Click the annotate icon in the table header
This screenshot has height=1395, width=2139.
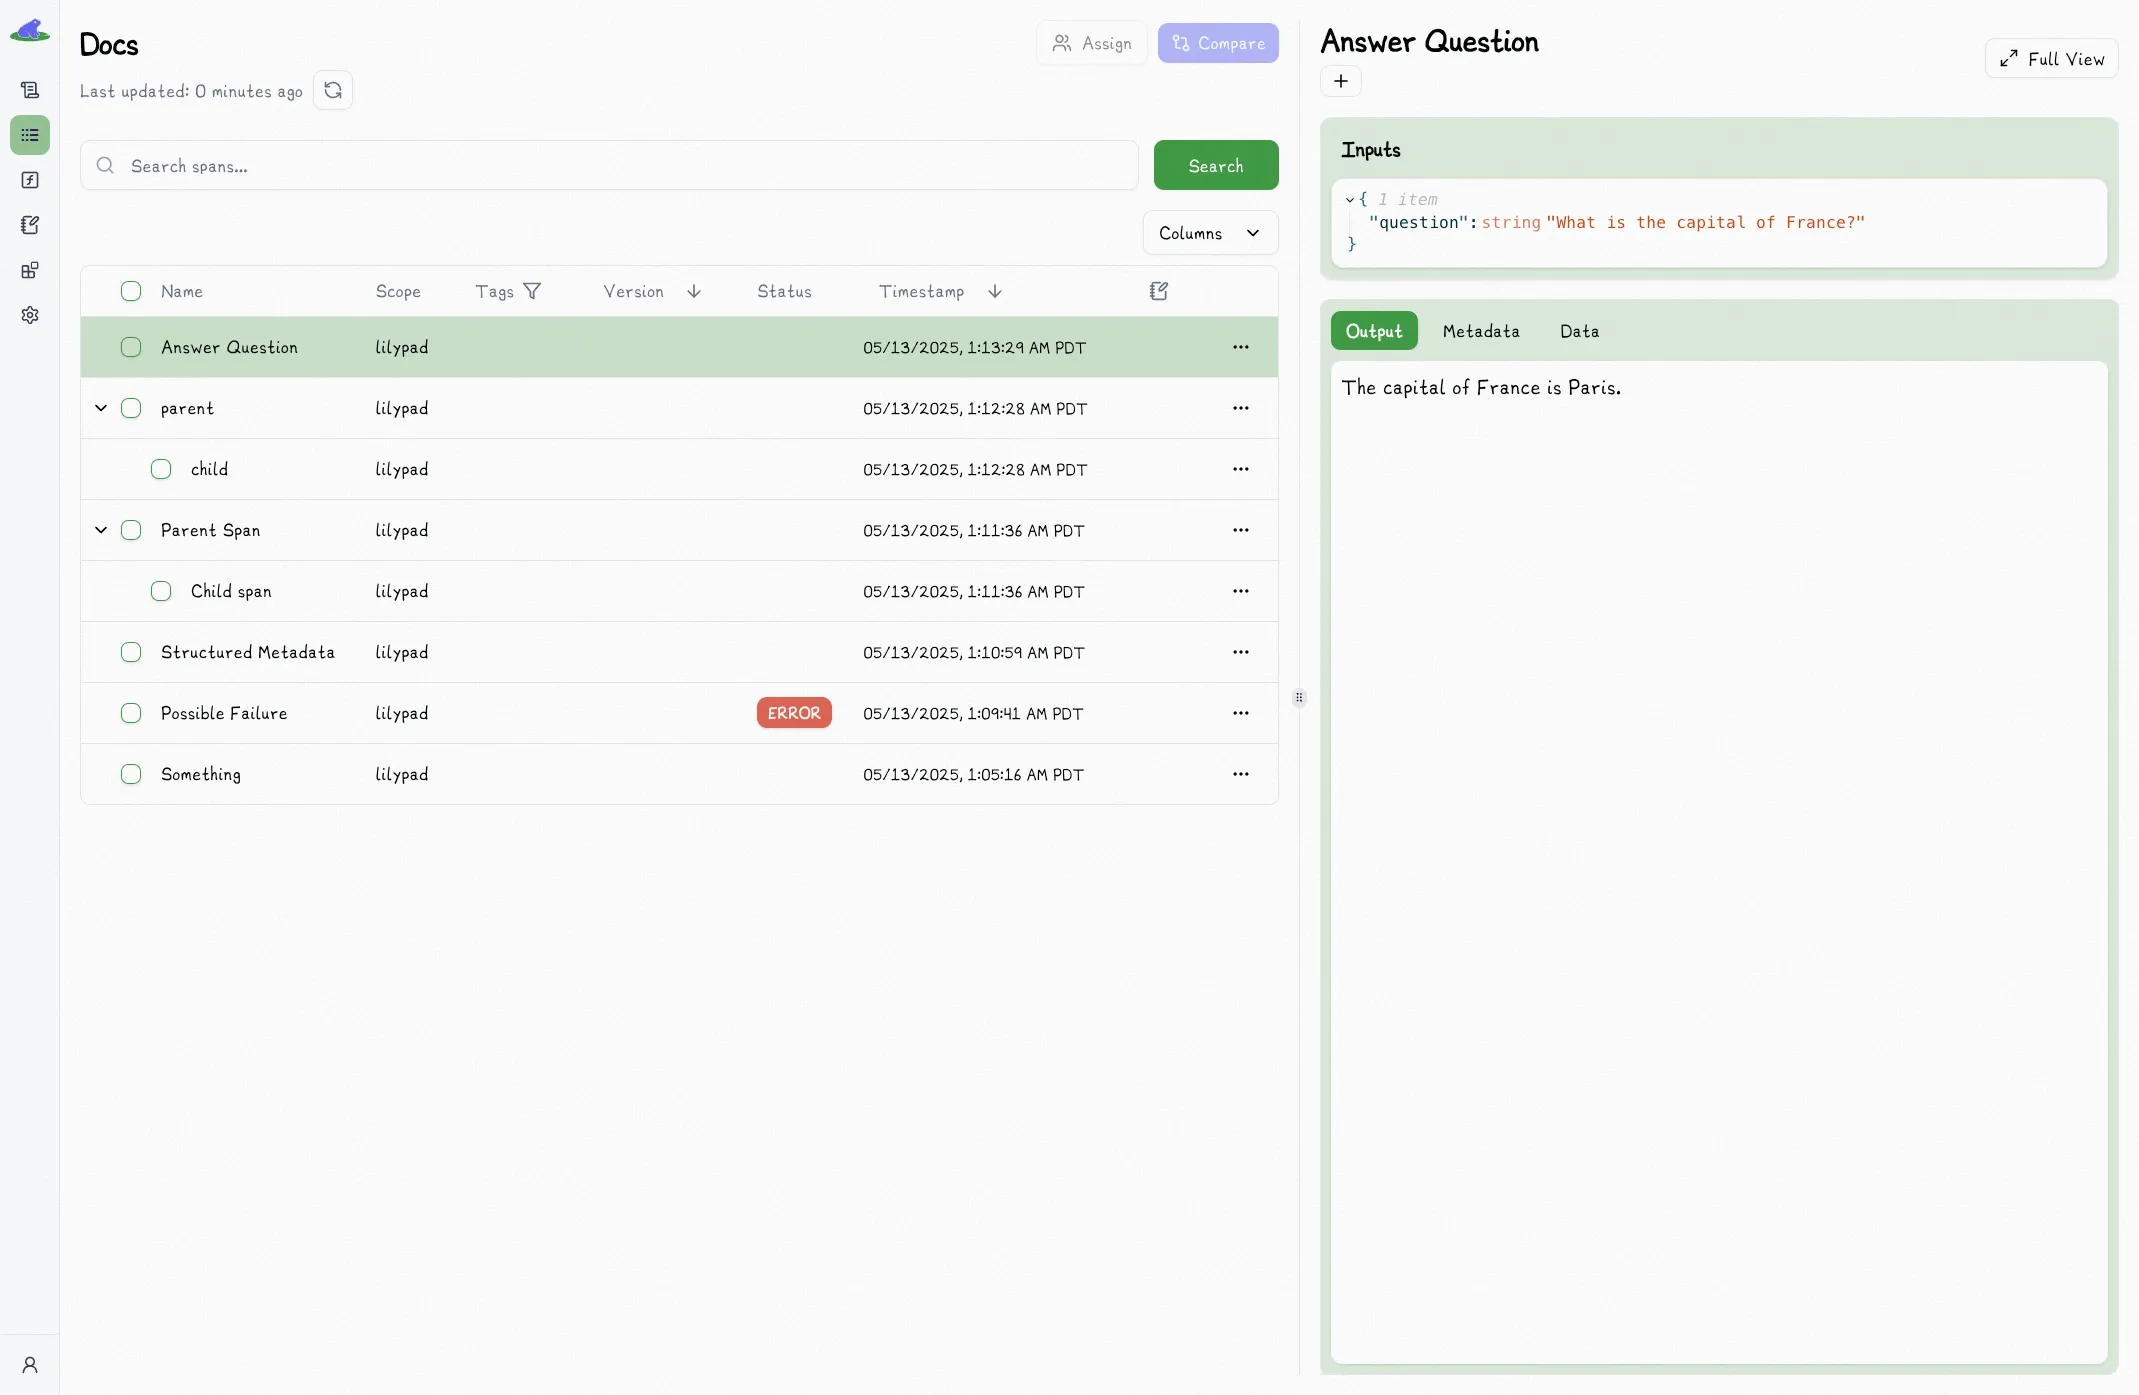point(1159,291)
